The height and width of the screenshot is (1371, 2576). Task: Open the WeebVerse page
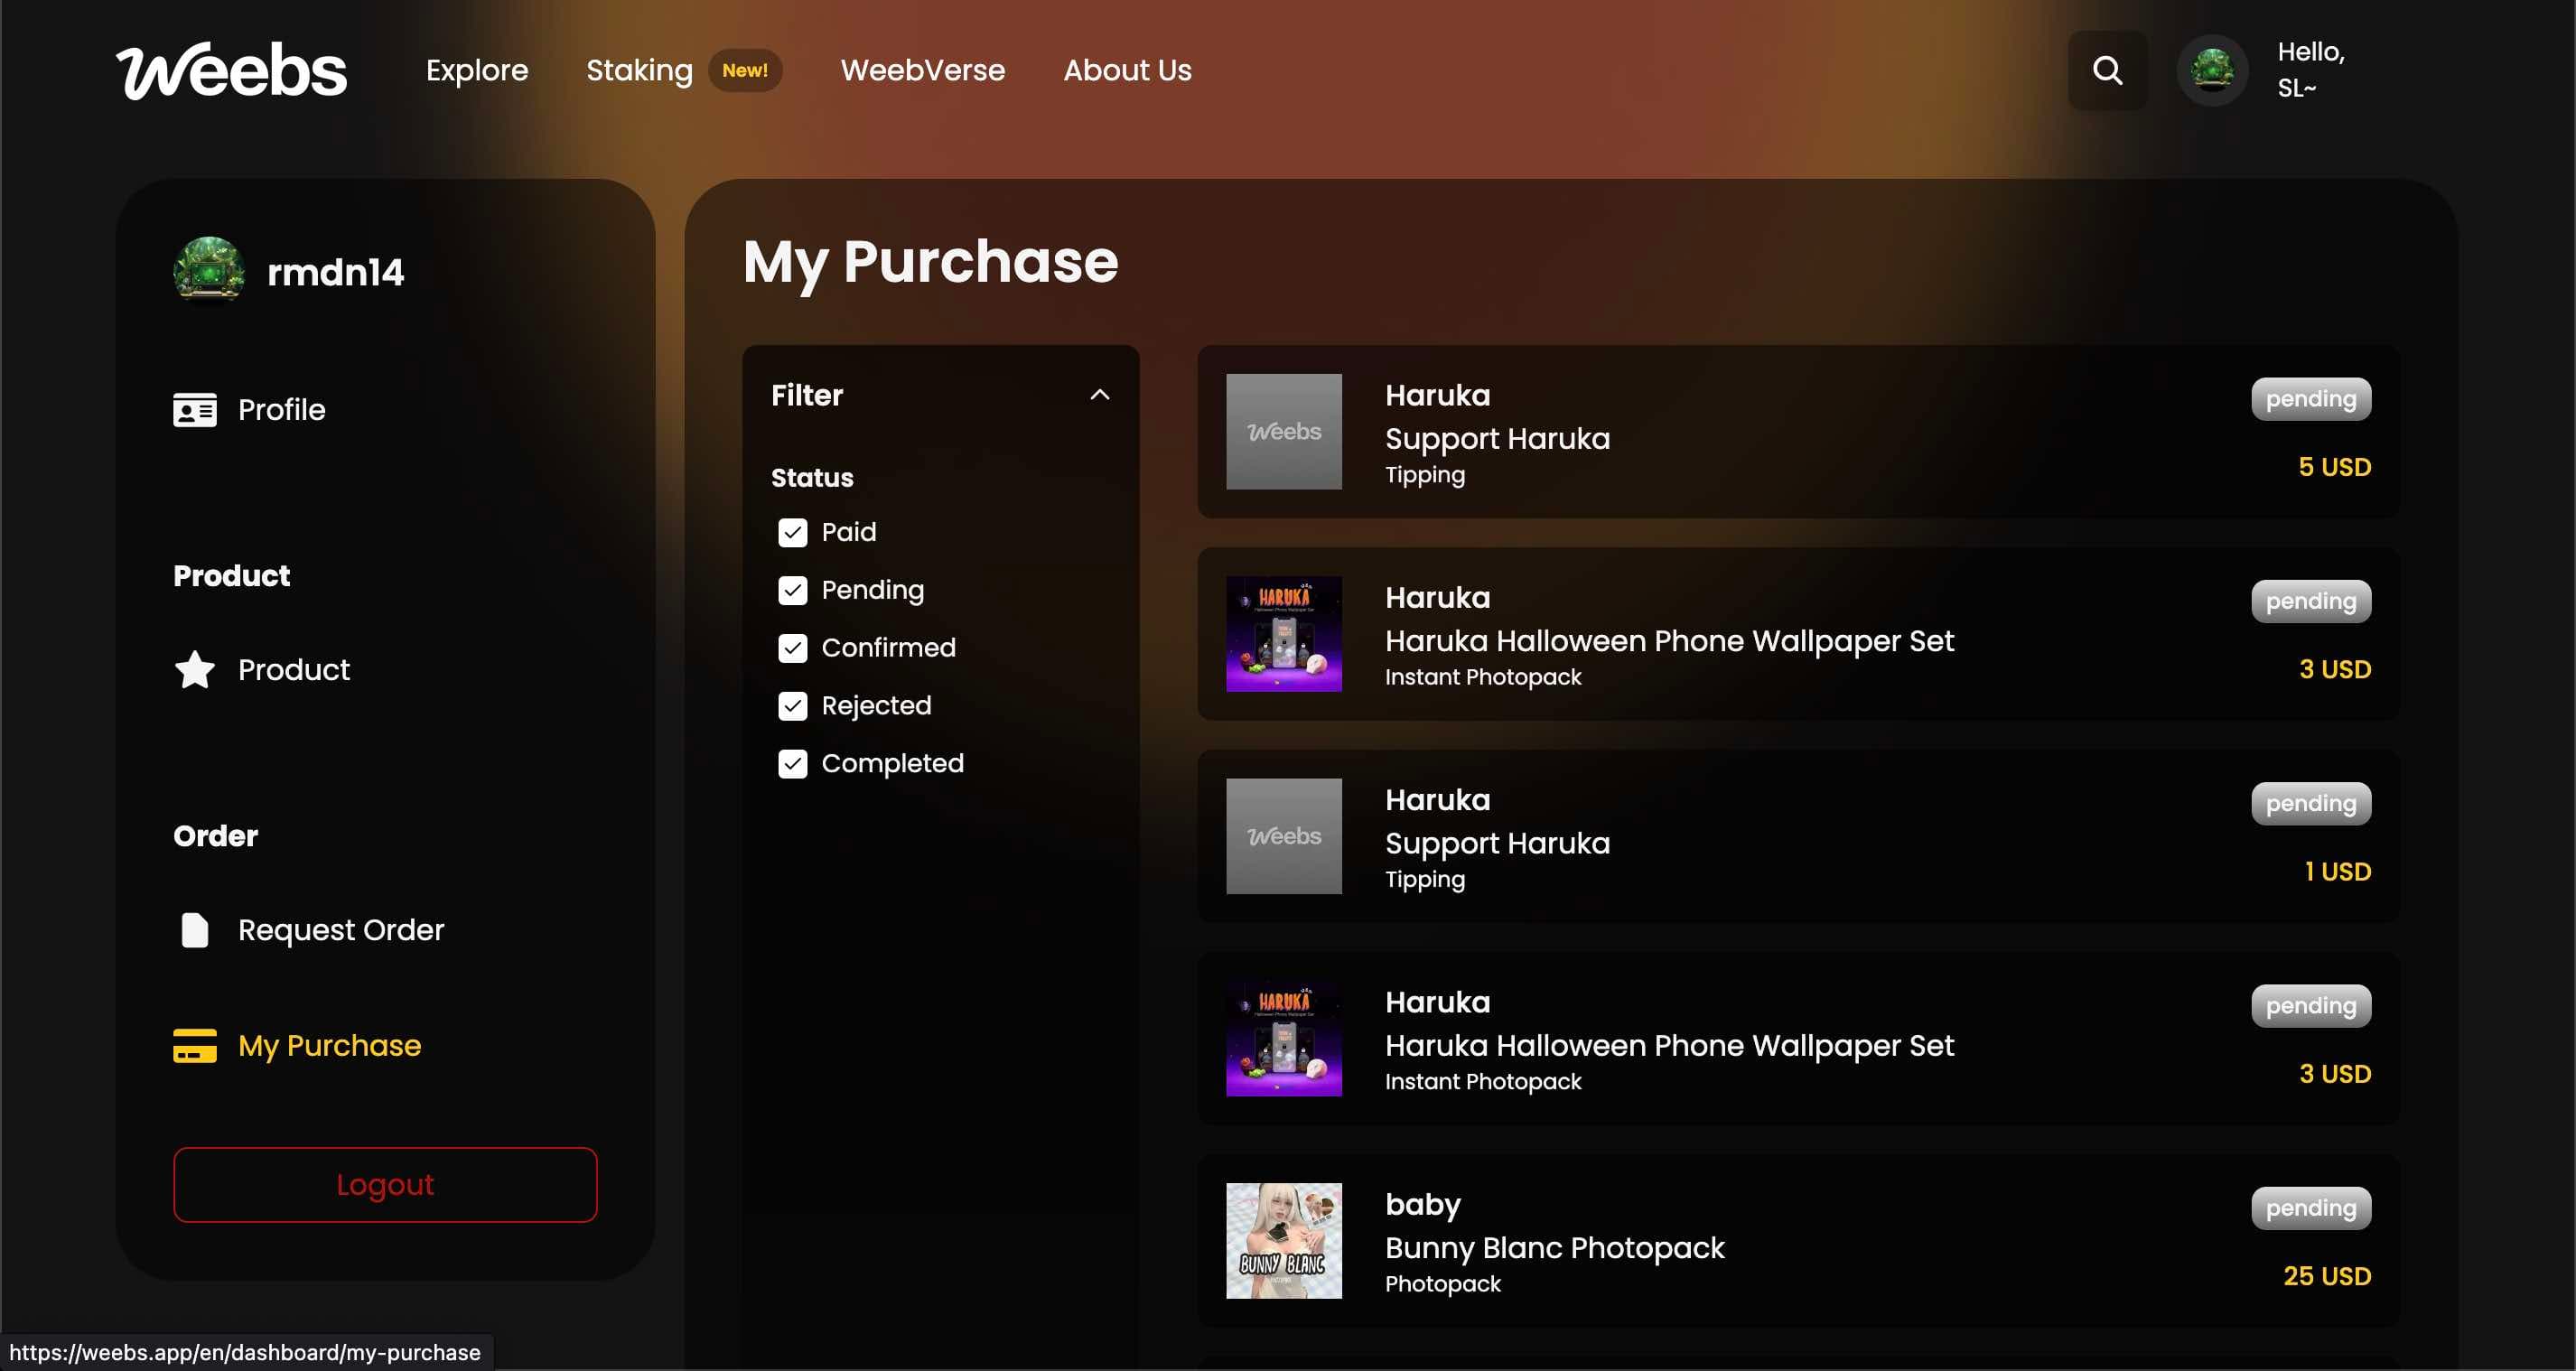click(922, 70)
